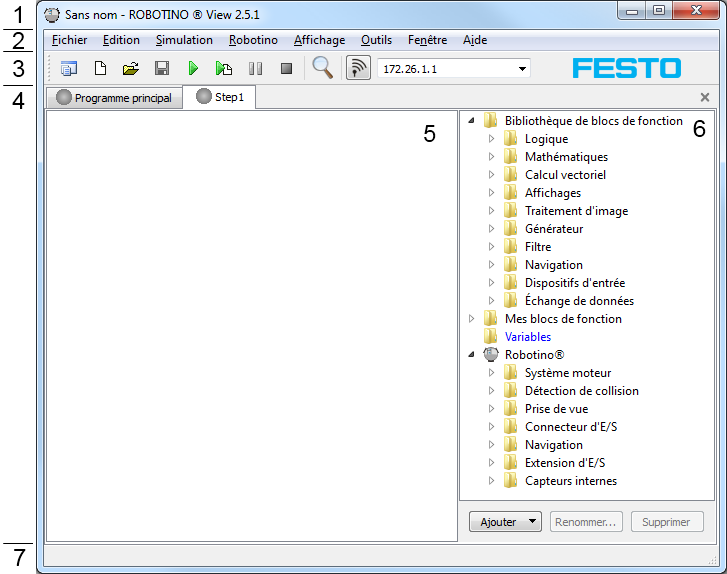This screenshot has height=574, width=727.
Task: Collapse Bibliothèque de blocs de fonction tree
Action: coord(472,121)
